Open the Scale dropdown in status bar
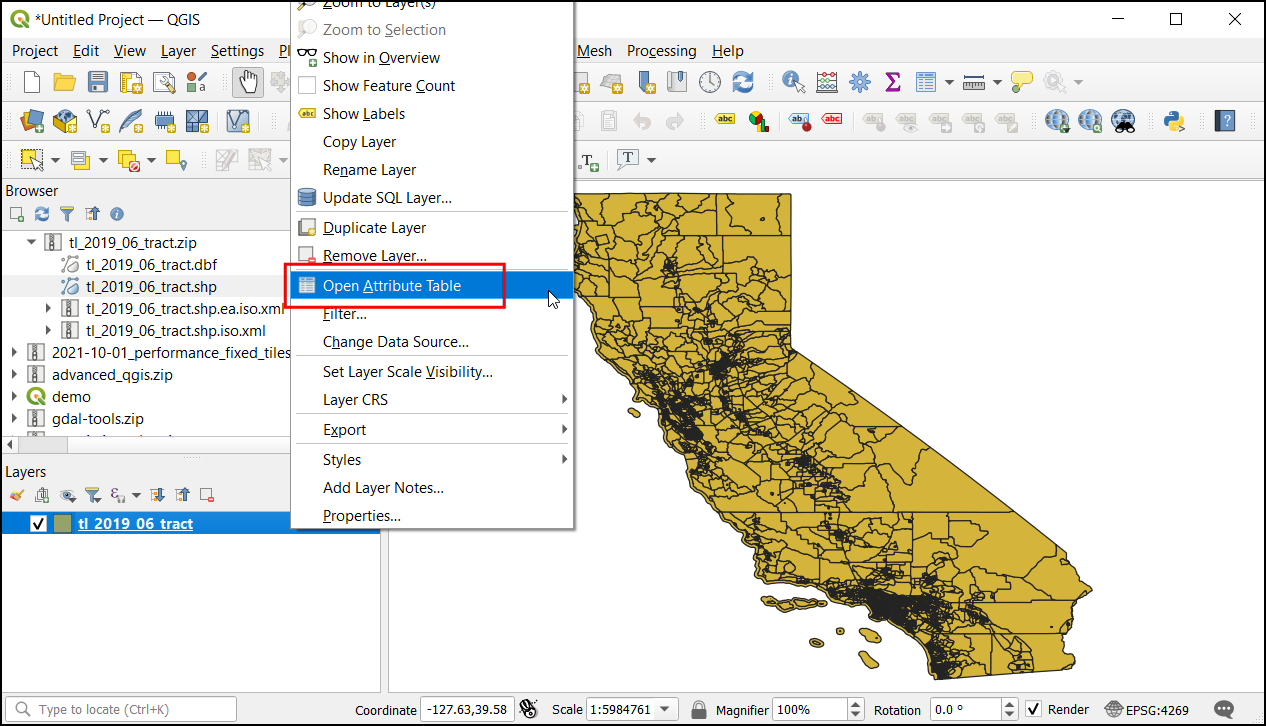 tap(666, 709)
